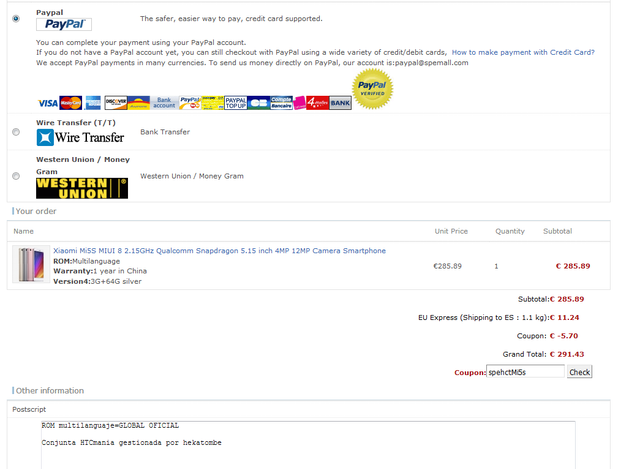
Task: Click the 'Western Union / Money Gram' description text
Action: (192, 176)
